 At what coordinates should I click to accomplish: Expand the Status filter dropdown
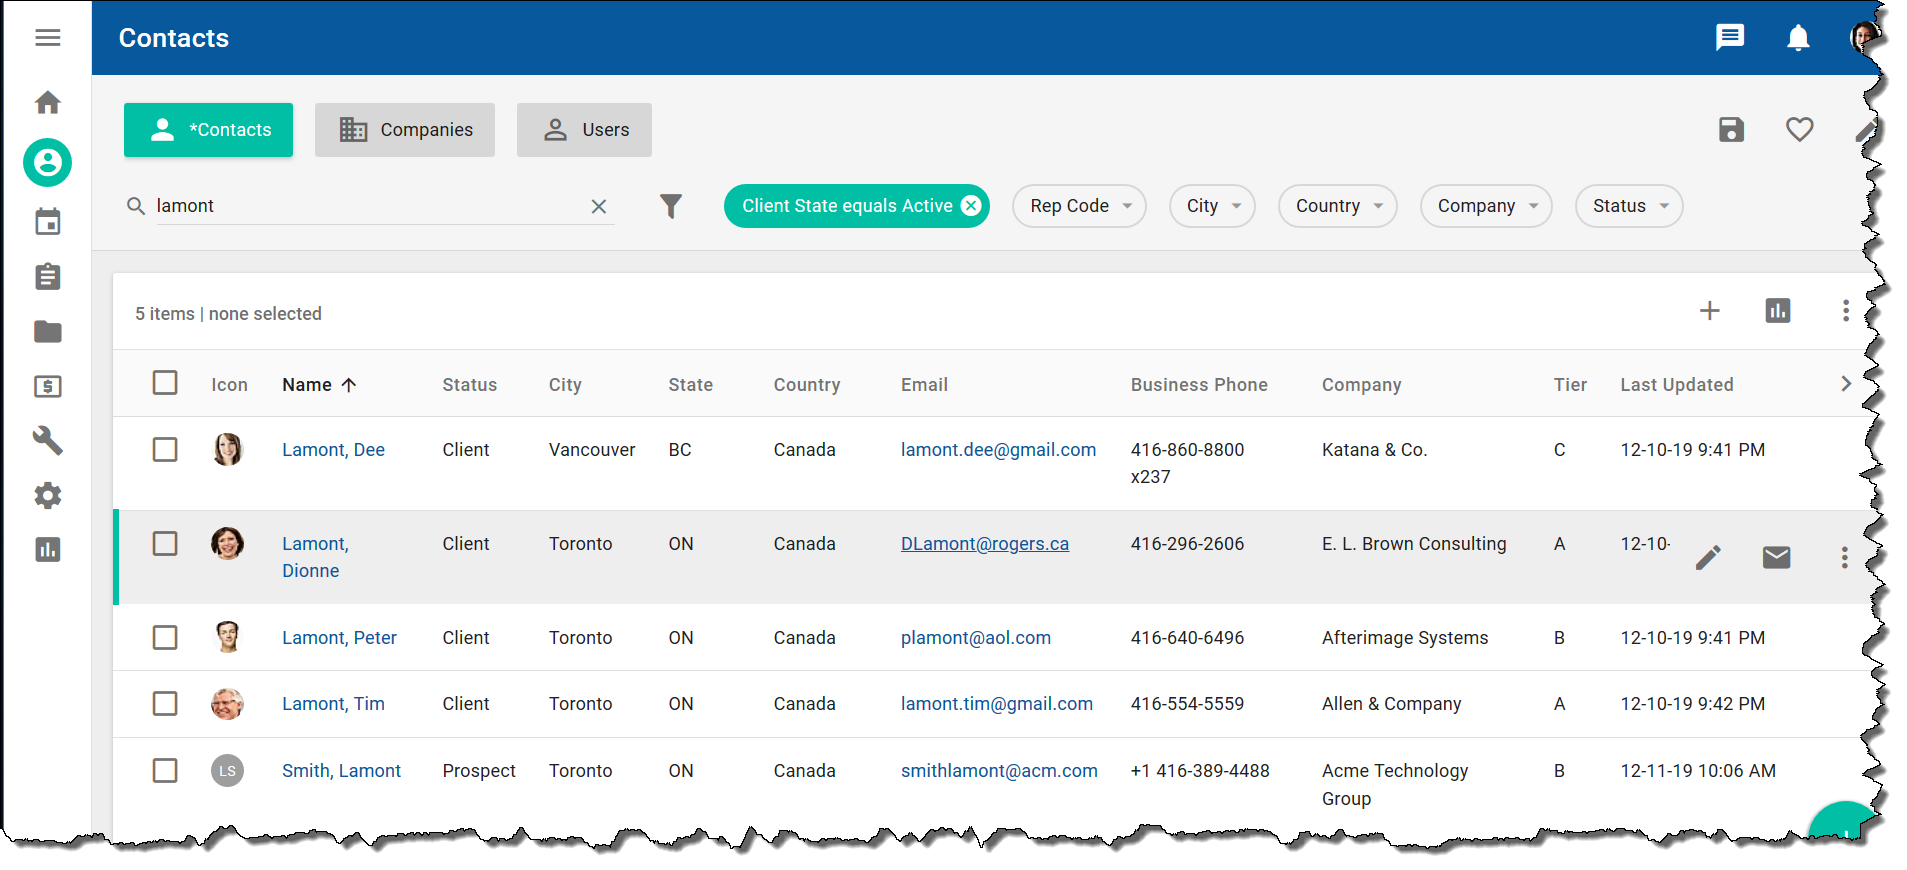pos(1628,206)
